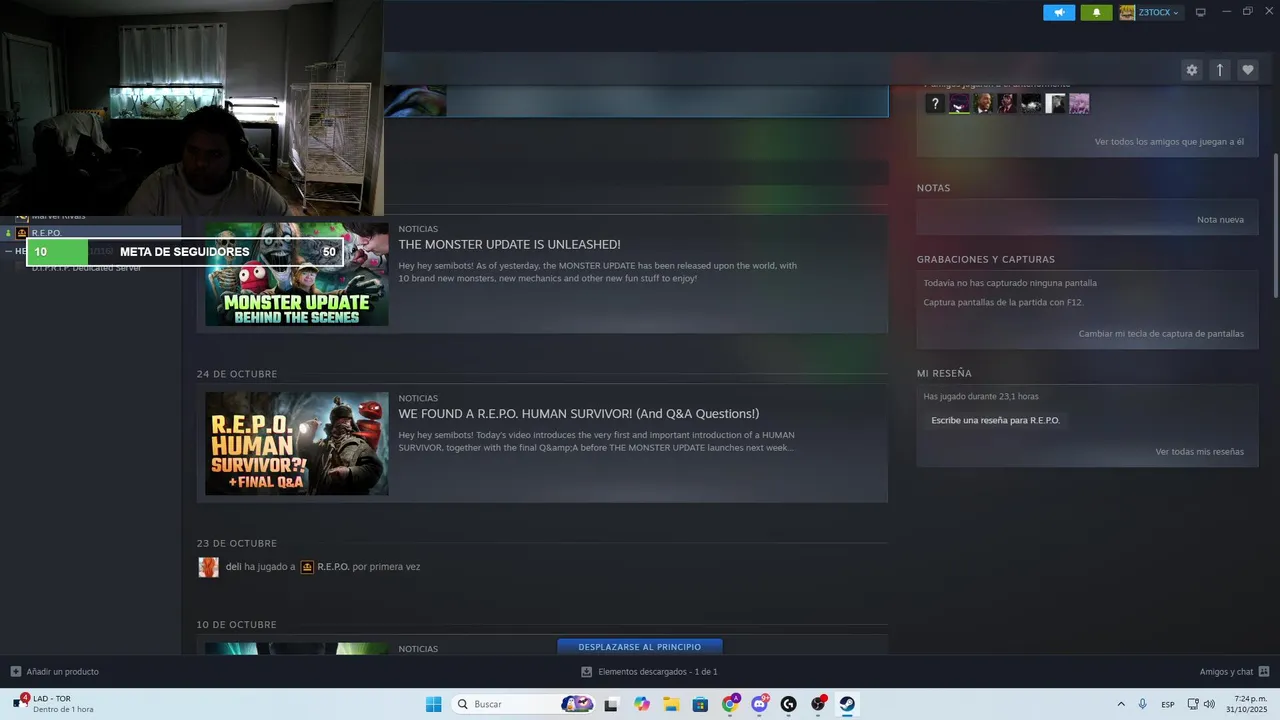
Task: Open the blue megaphone announcements button
Action: (1059, 12)
